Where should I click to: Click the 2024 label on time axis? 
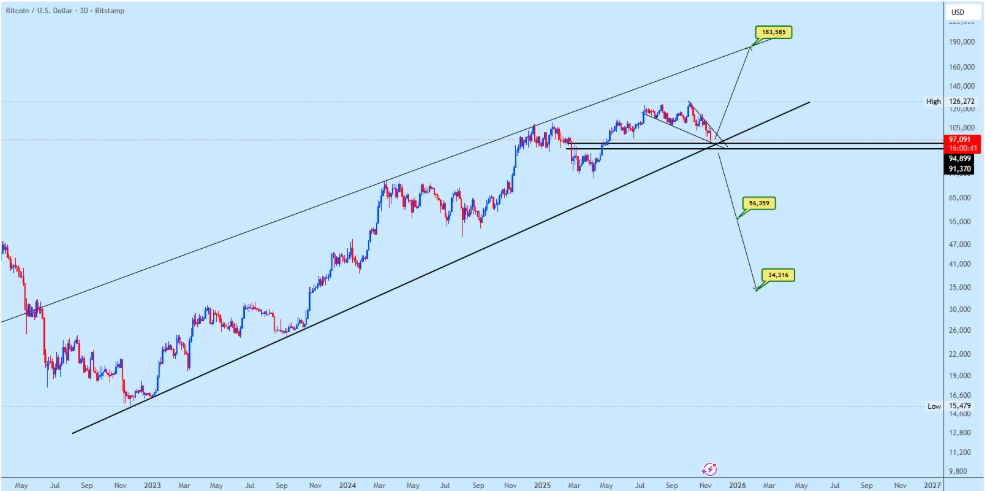click(x=346, y=484)
